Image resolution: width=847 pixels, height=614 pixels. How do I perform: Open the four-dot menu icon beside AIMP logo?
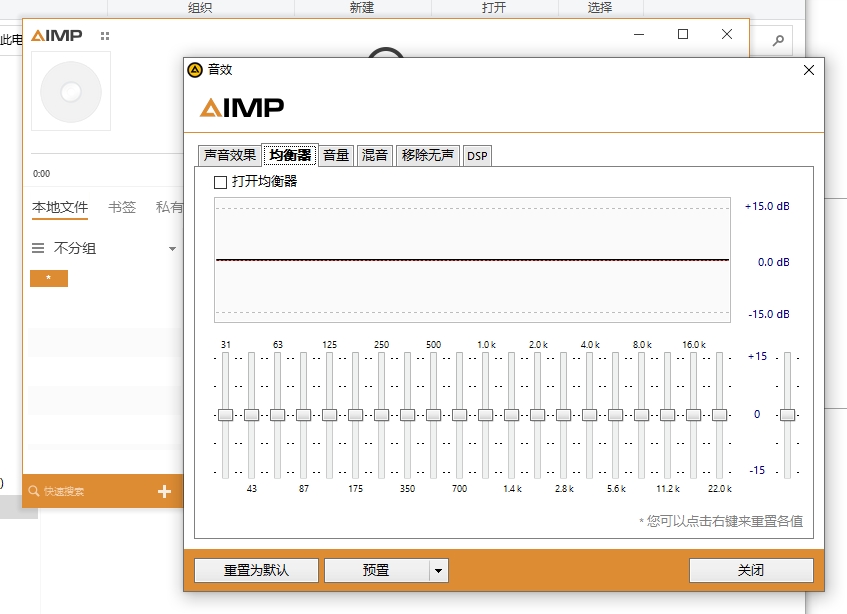(x=105, y=36)
